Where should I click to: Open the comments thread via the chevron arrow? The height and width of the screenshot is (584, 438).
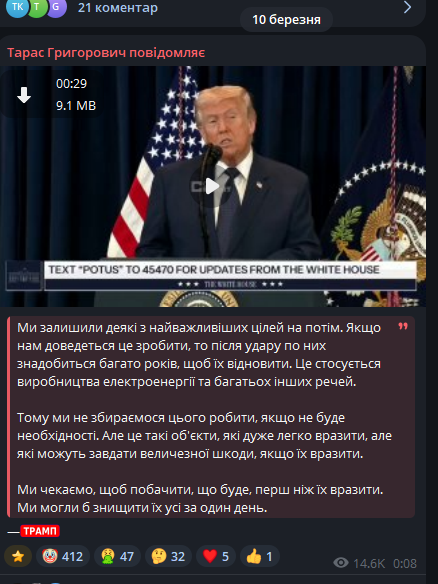click(x=407, y=7)
